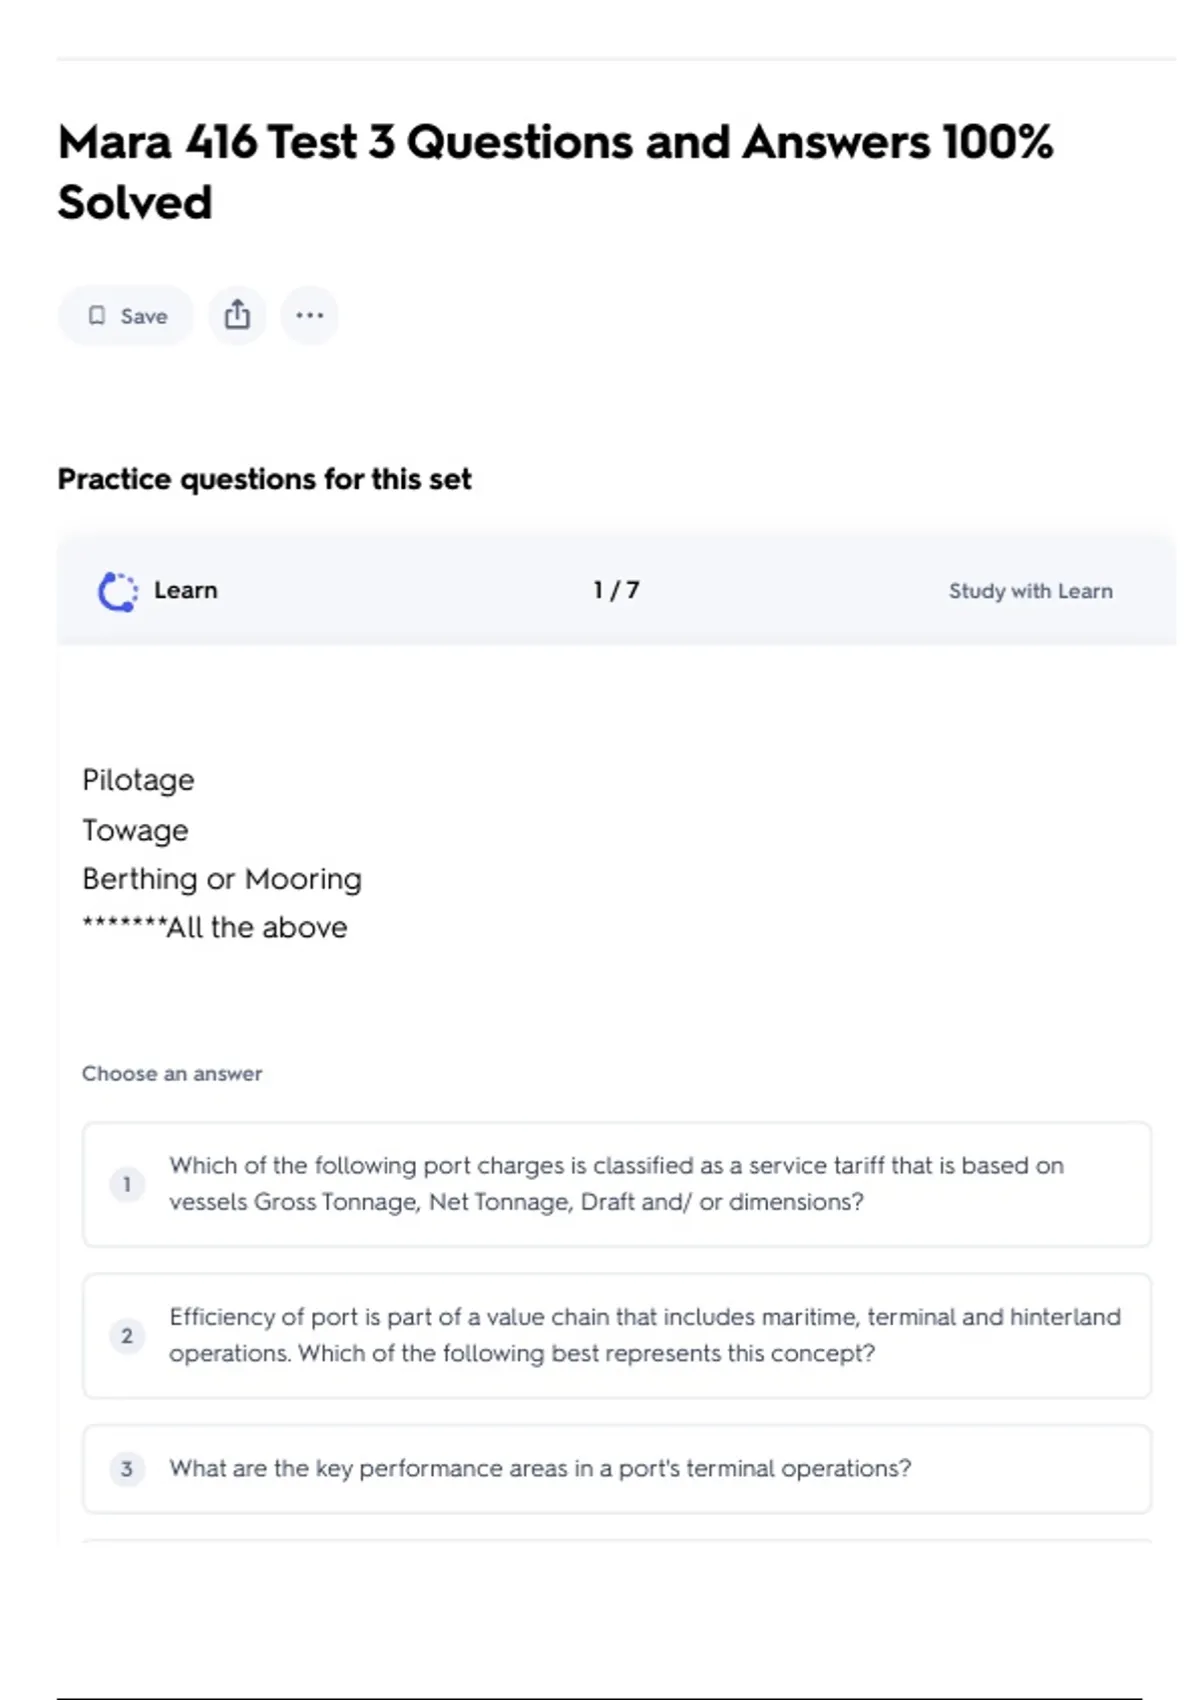Open the share icon button
This screenshot has width=1200, height=1700.
(237, 315)
